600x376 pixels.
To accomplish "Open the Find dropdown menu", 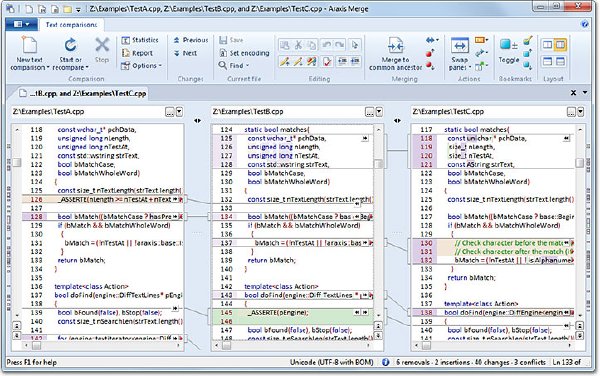I will [x=234, y=65].
